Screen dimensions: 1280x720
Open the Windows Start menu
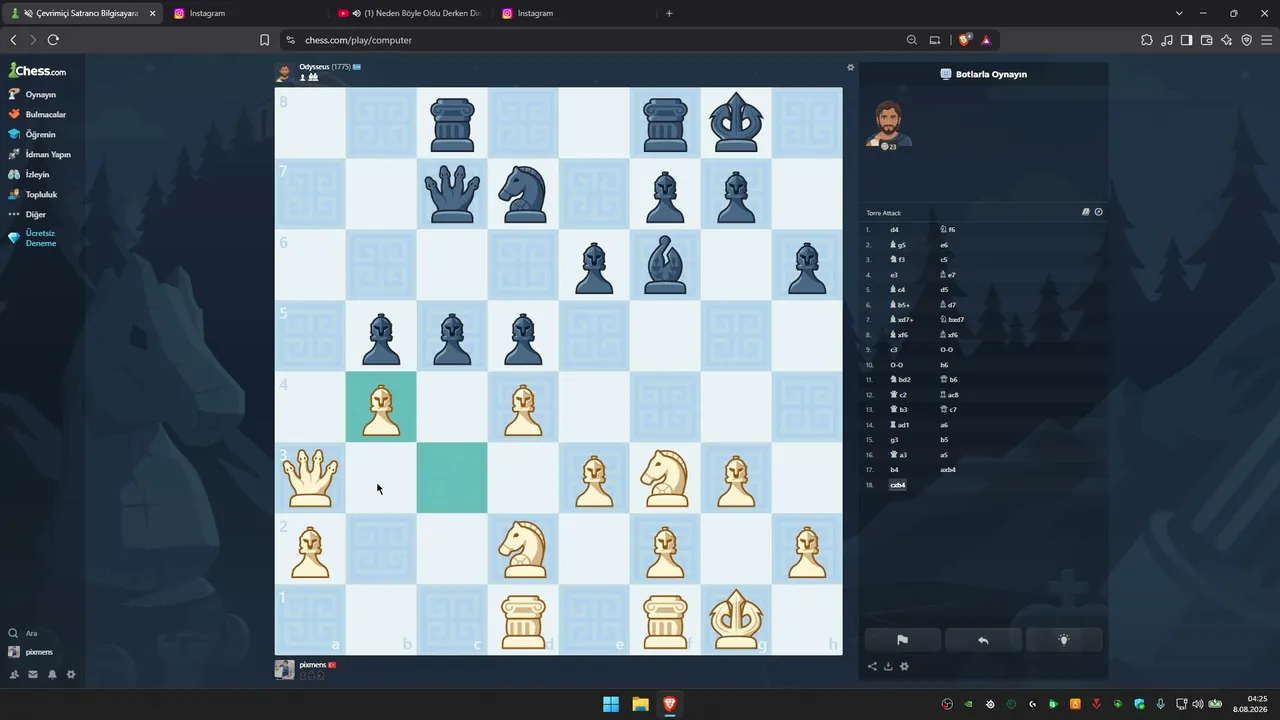[611, 704]
